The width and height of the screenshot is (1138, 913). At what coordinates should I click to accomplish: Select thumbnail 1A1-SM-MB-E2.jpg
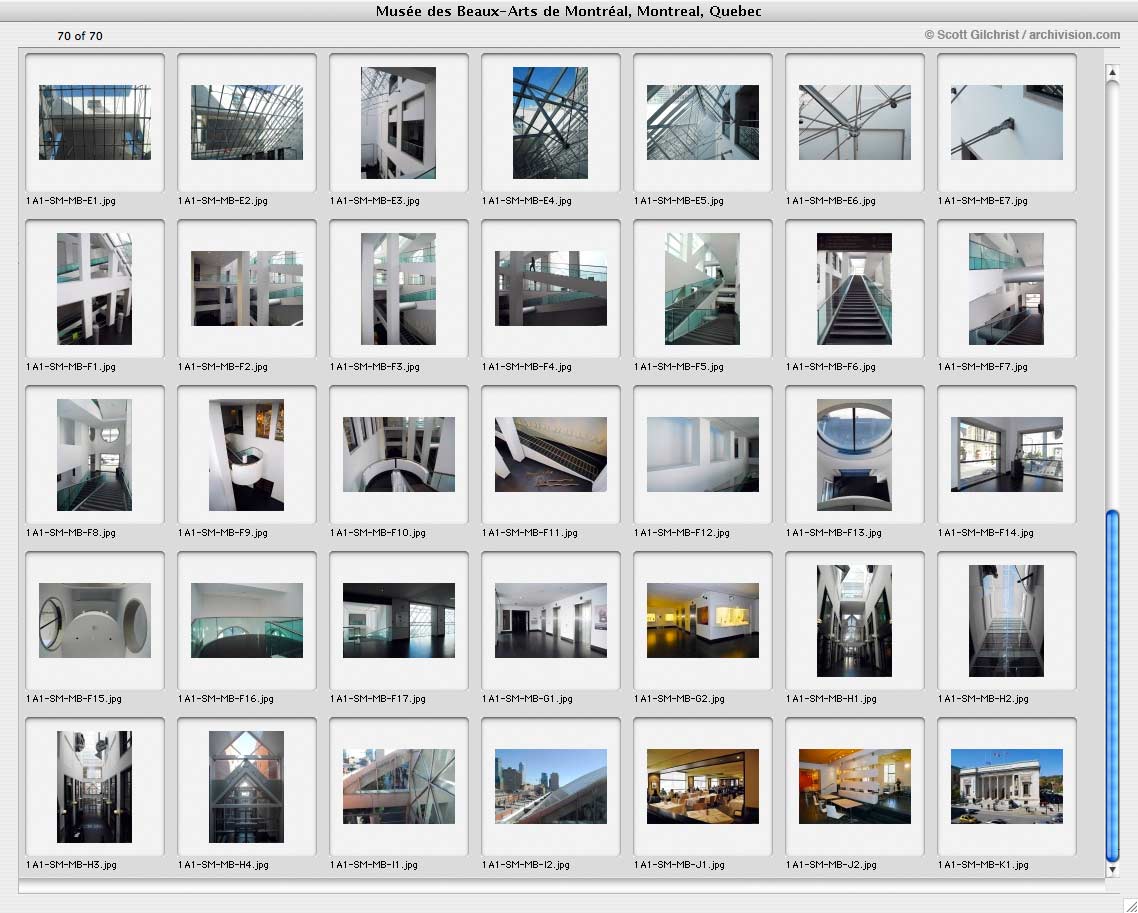pos(247,123)
